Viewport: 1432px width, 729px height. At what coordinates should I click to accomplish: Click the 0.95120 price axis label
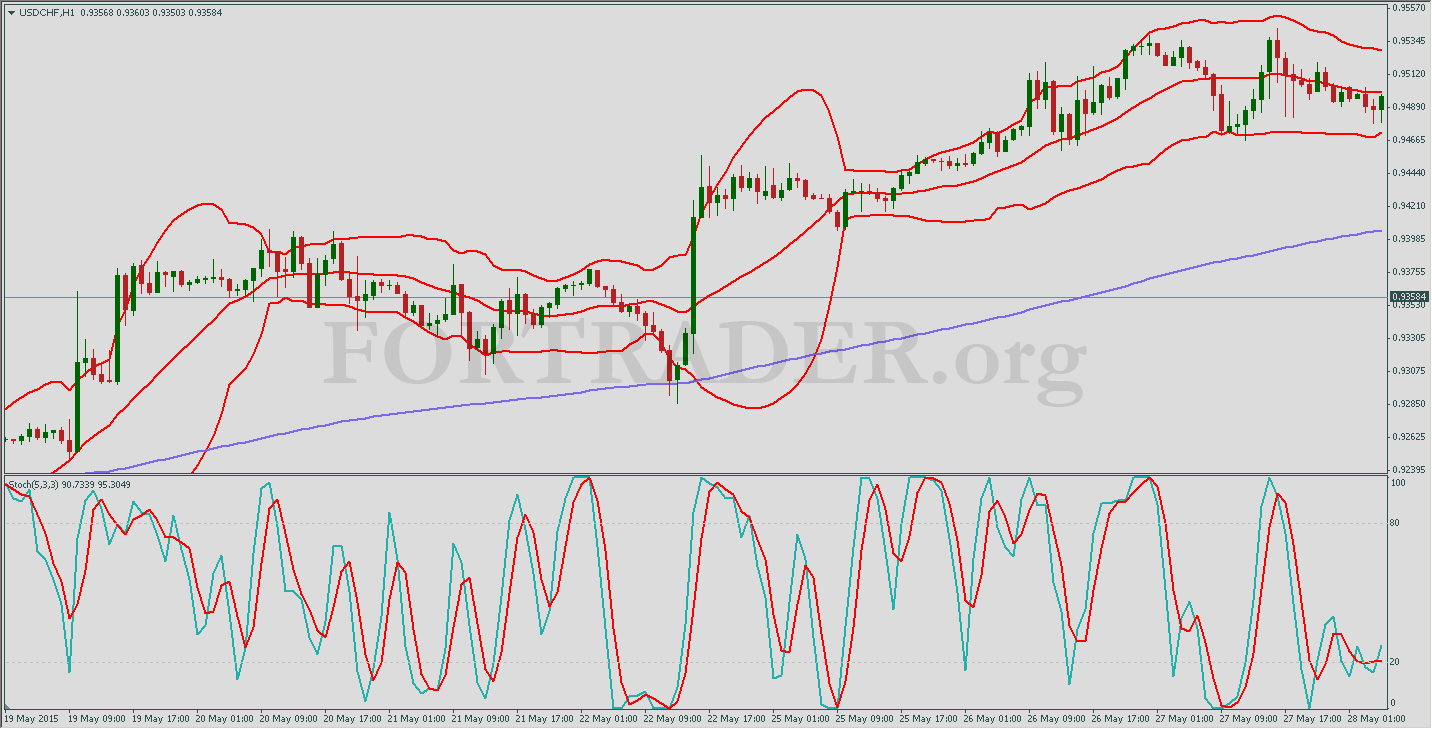tap(1409, 74)
